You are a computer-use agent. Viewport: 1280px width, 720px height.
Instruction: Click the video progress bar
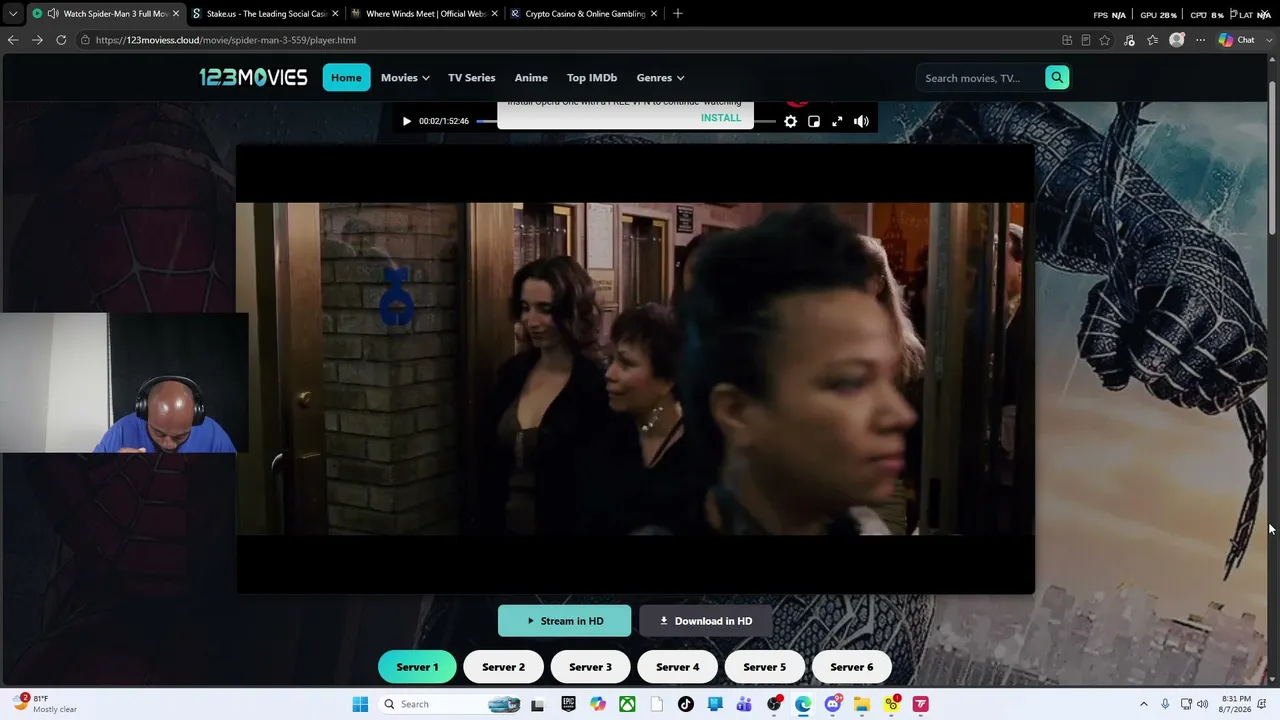coord(625,121)
